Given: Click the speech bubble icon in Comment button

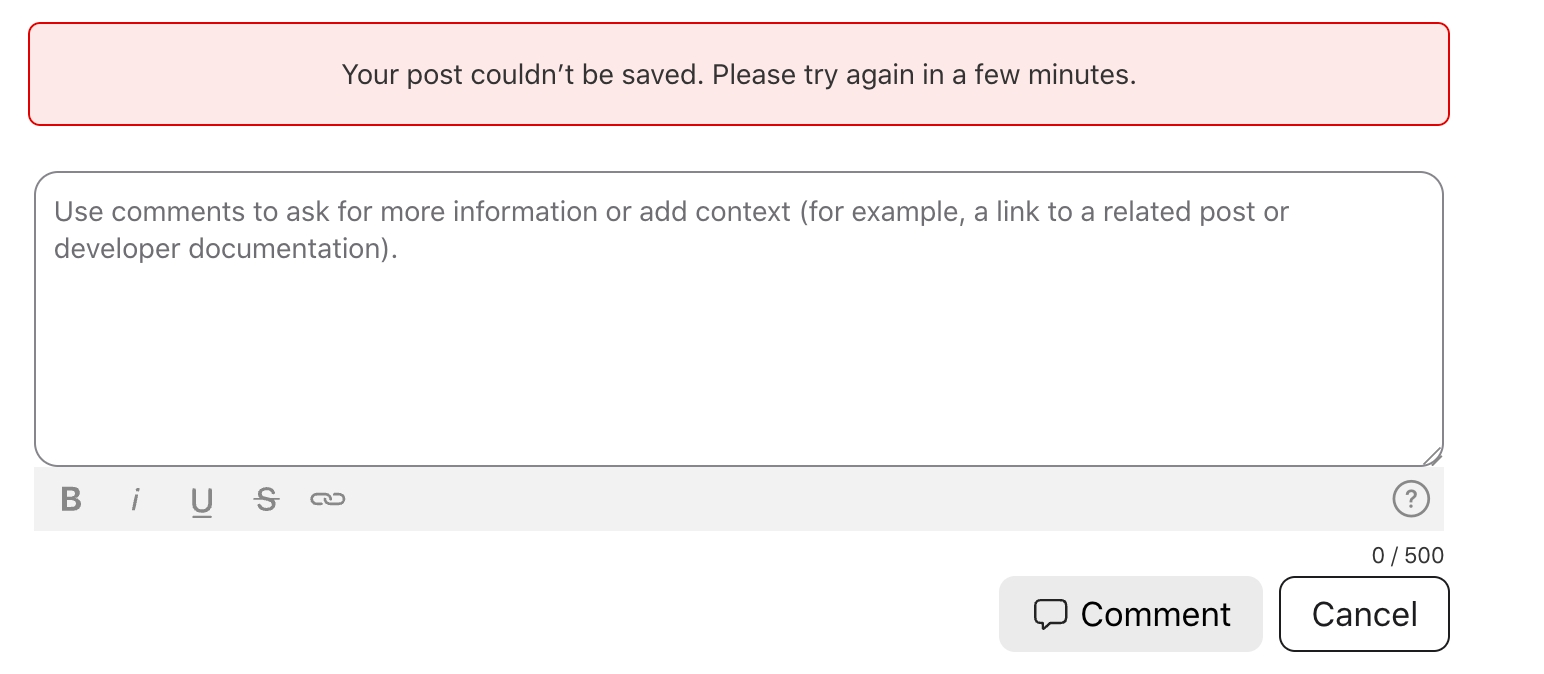Looking at the screenshot, I should coord(1050,614).
